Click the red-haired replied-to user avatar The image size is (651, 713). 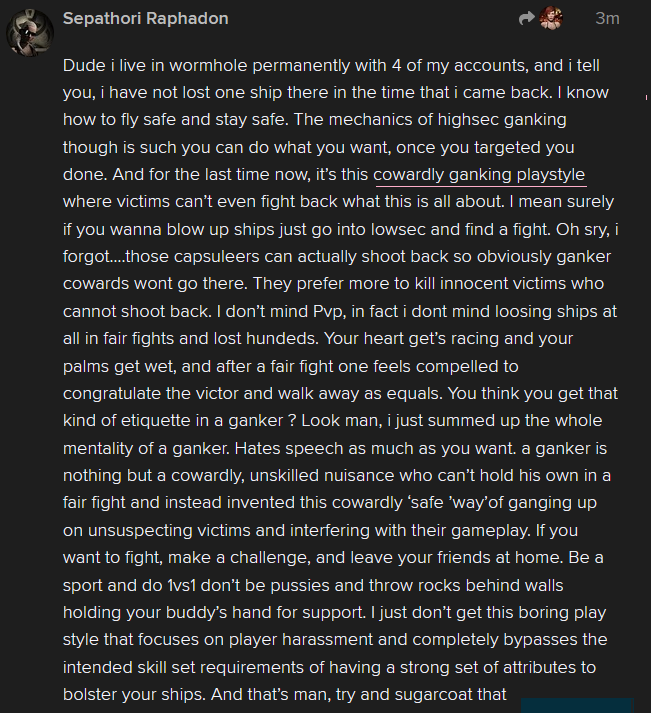coord(551,18)
